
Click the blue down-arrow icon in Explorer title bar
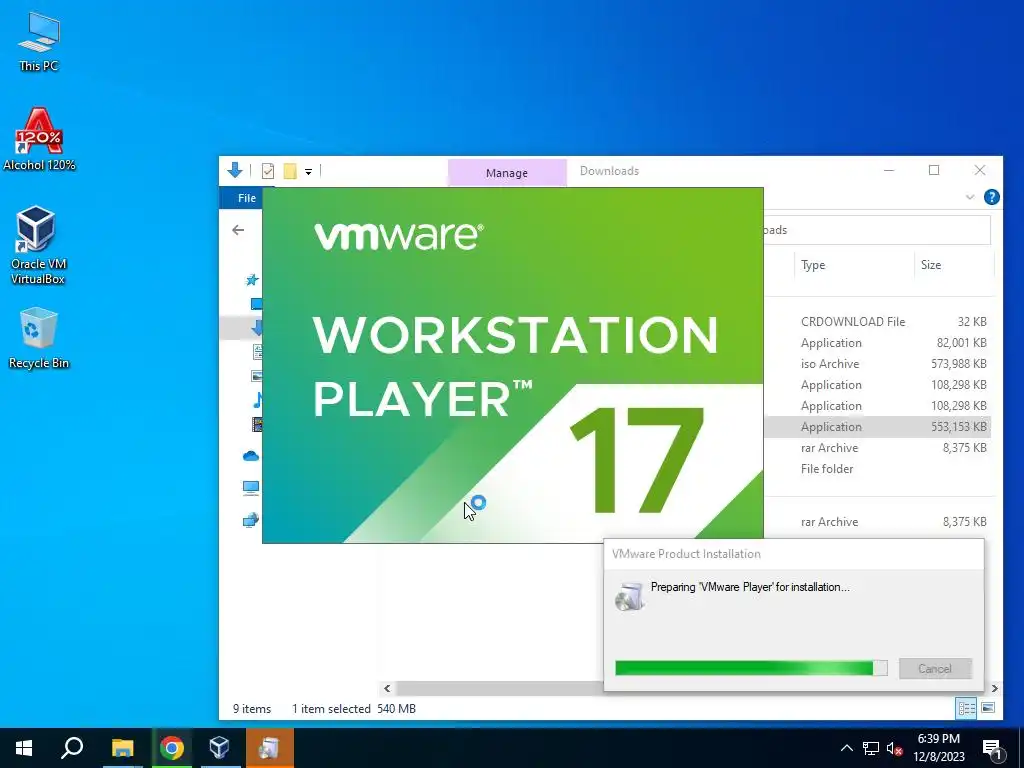pos(235,170)
